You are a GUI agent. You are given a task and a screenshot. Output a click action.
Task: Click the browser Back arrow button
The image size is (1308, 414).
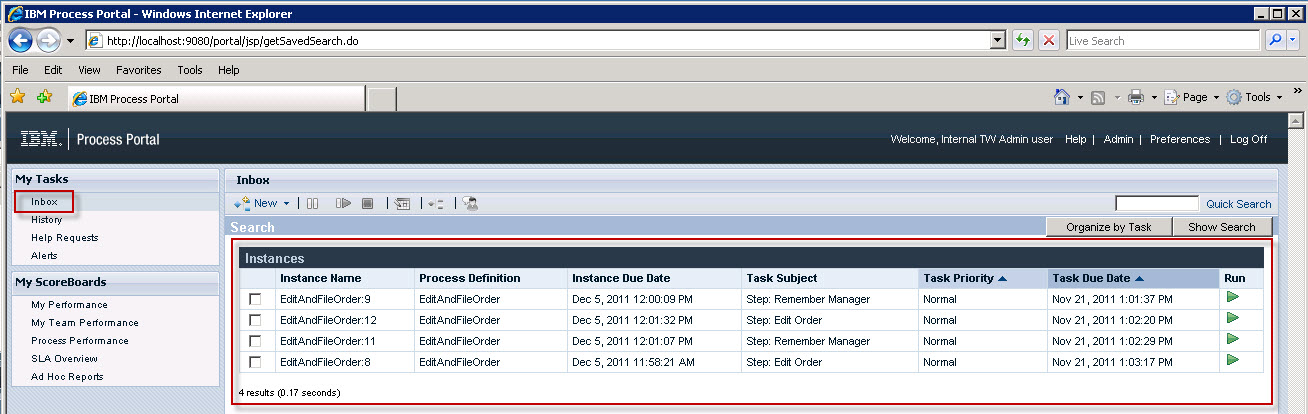tap(21, 40)
